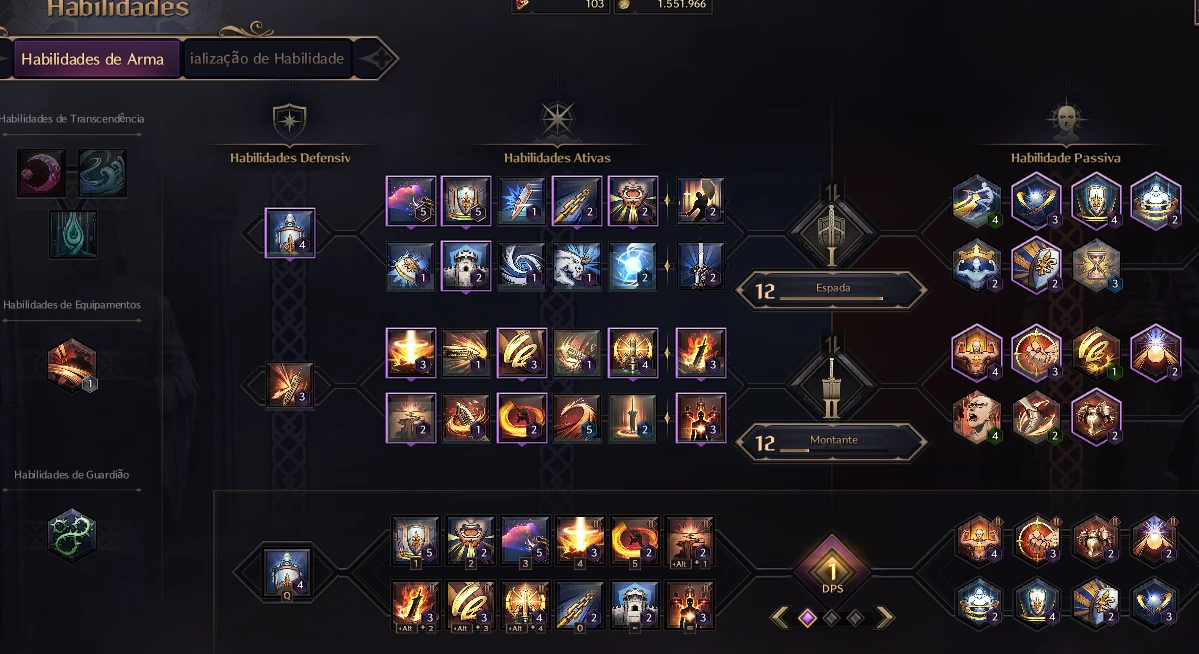1199x654 pixels.
Task: Choose the blue energy orb Espada skill
Action: tap(632, 265)
